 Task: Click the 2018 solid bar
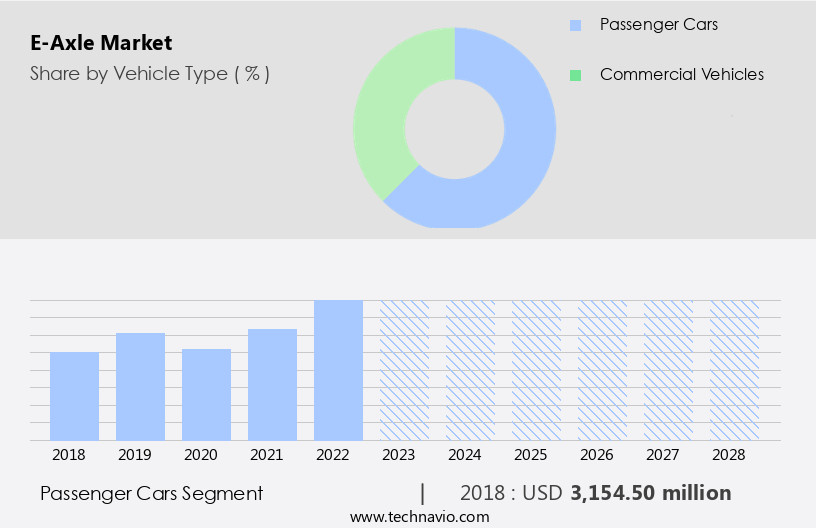coord(74,396)
